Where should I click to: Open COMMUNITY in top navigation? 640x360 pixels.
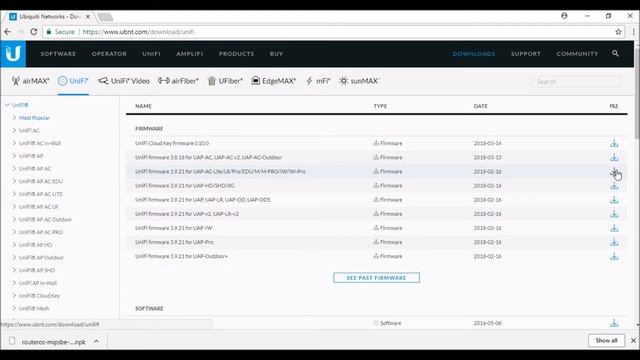click(x=577, y=54)
